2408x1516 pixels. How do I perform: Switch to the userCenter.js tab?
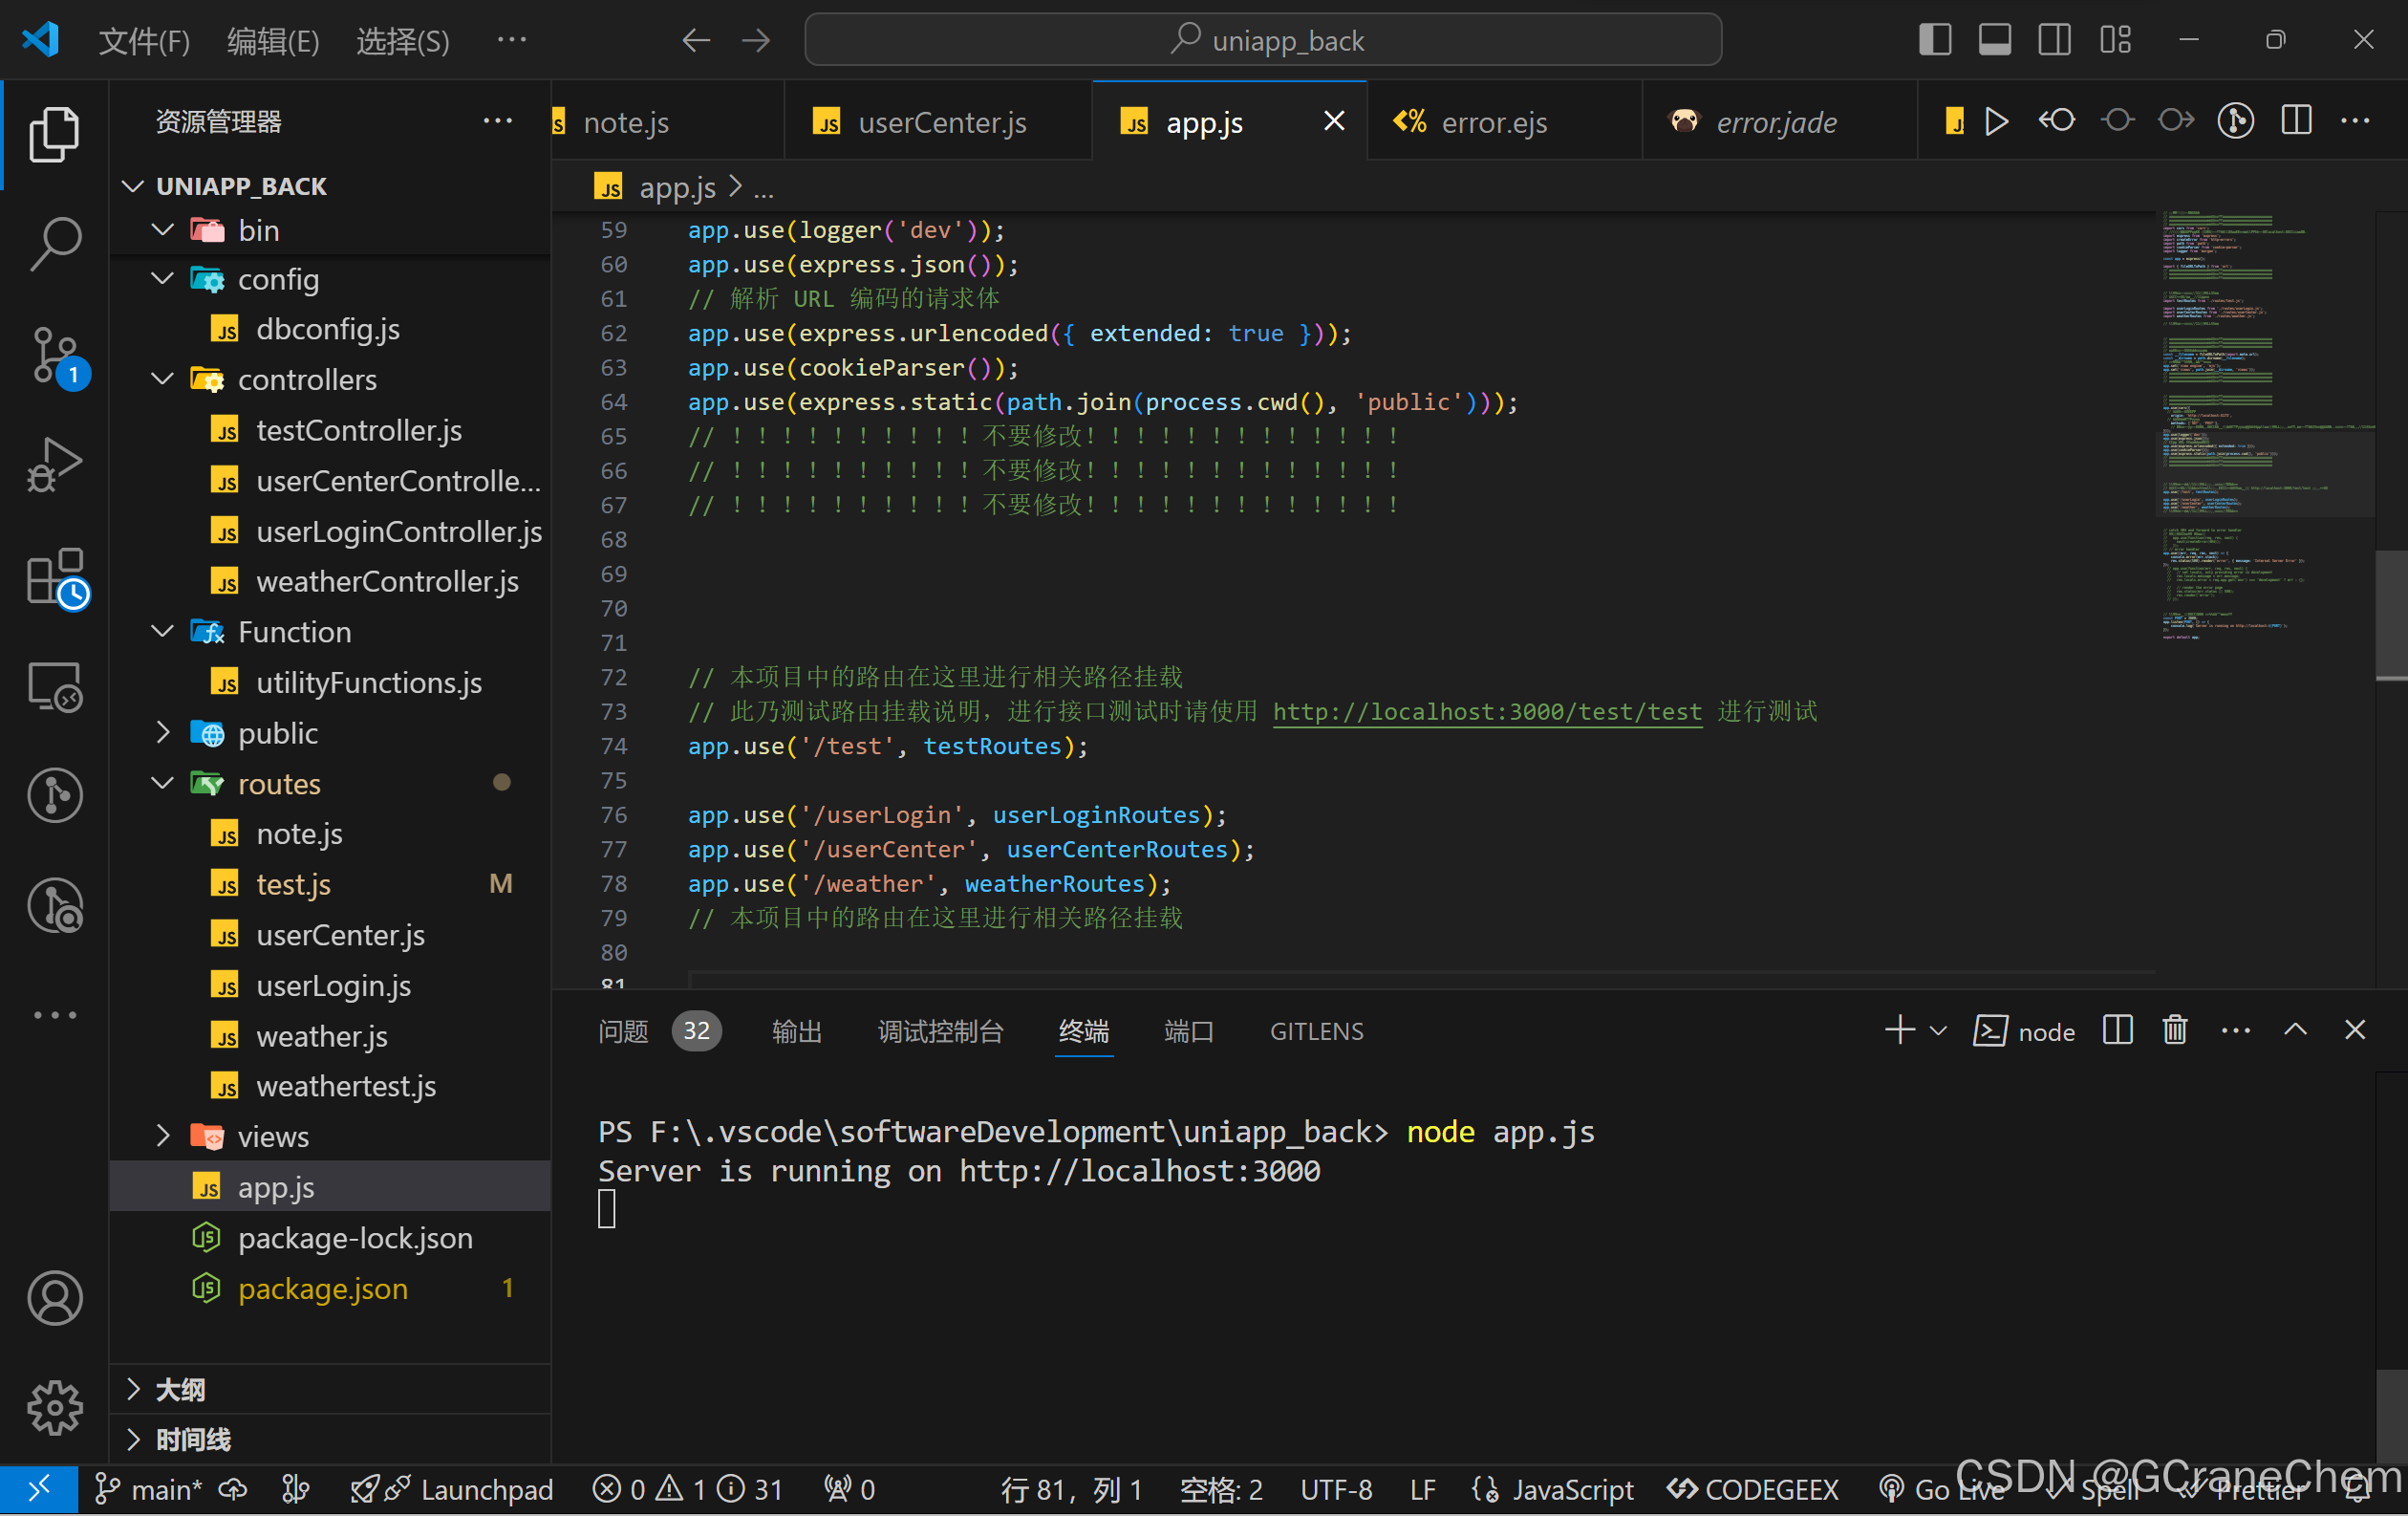point(941,122)
